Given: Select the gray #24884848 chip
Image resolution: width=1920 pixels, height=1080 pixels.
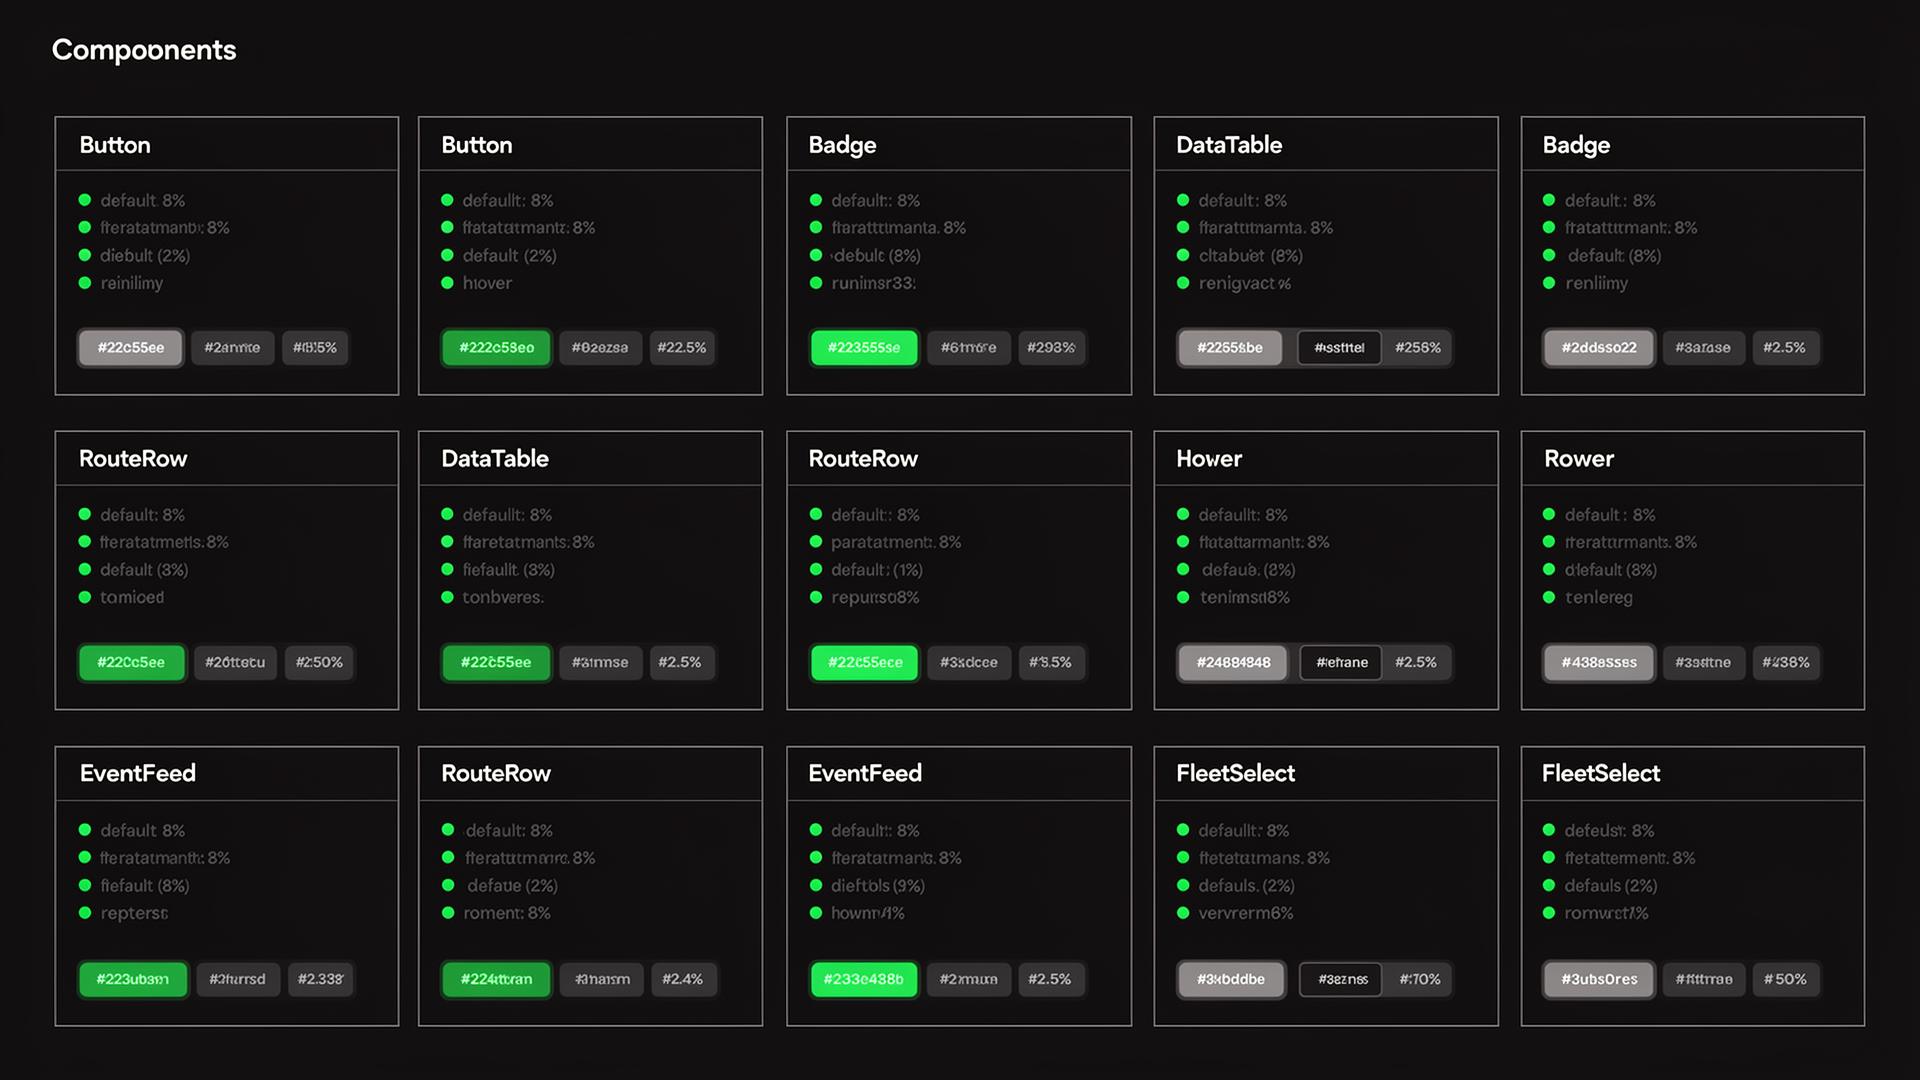Looking at the screenshot, I should [x=1233, y=662].
